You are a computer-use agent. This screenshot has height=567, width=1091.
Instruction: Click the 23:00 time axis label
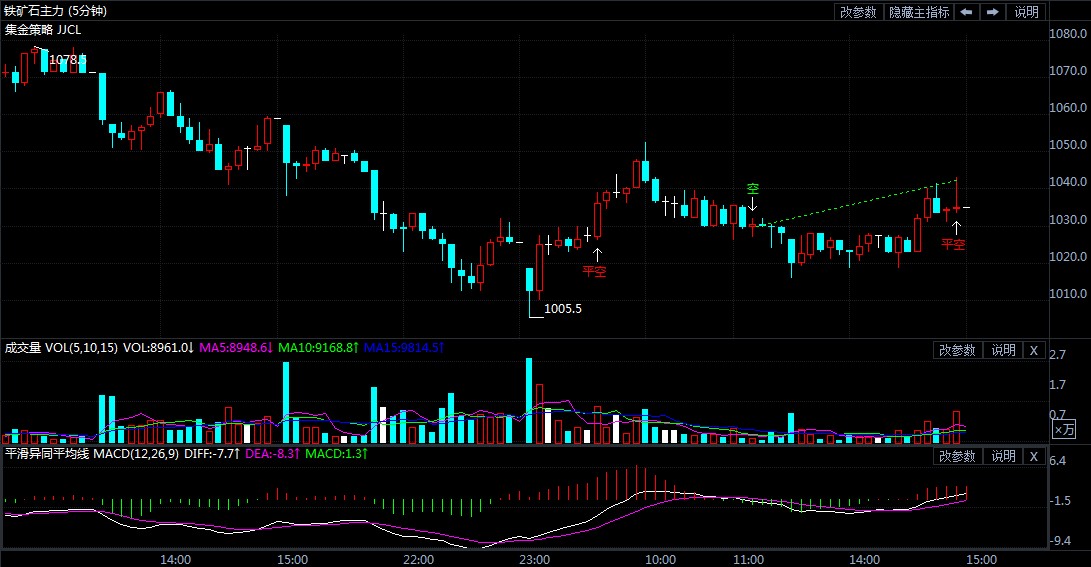tap(534, 559)
